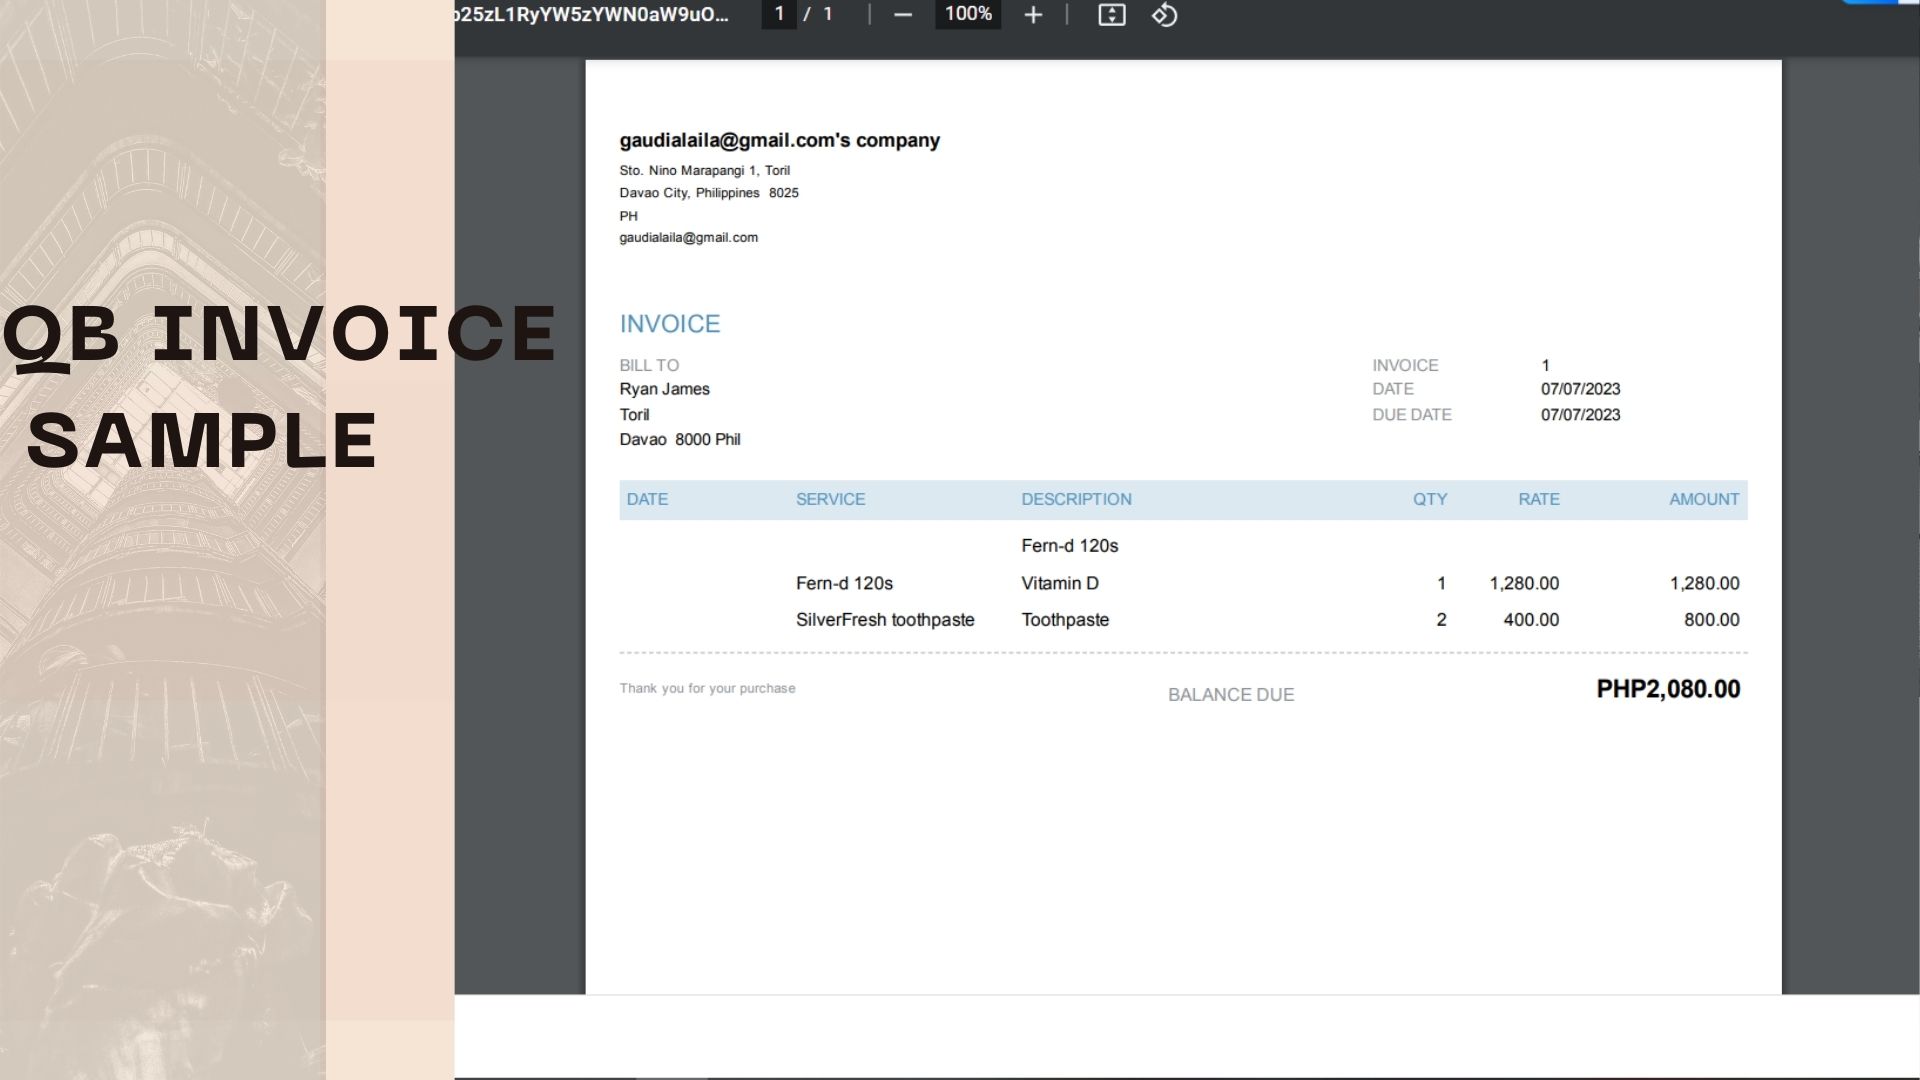Click the due date value 07/07/2023
This screenshot has height=1080, width=1920.
[1579, 415]
